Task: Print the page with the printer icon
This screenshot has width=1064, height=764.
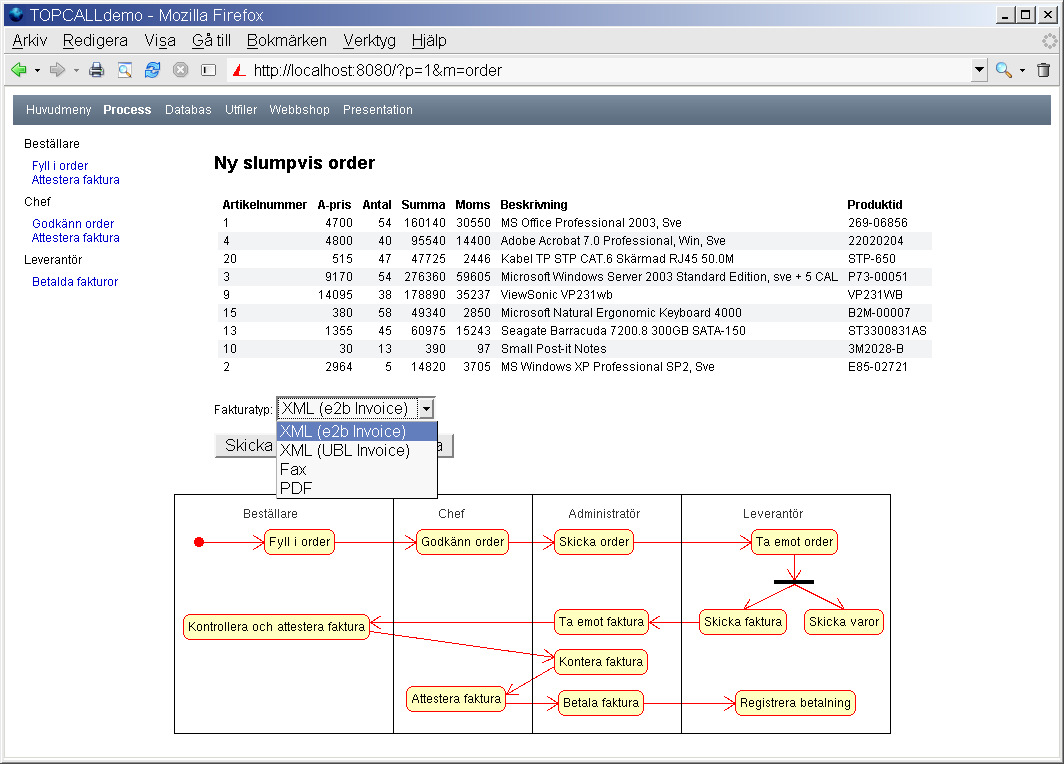Action: [x=96, y=70]
